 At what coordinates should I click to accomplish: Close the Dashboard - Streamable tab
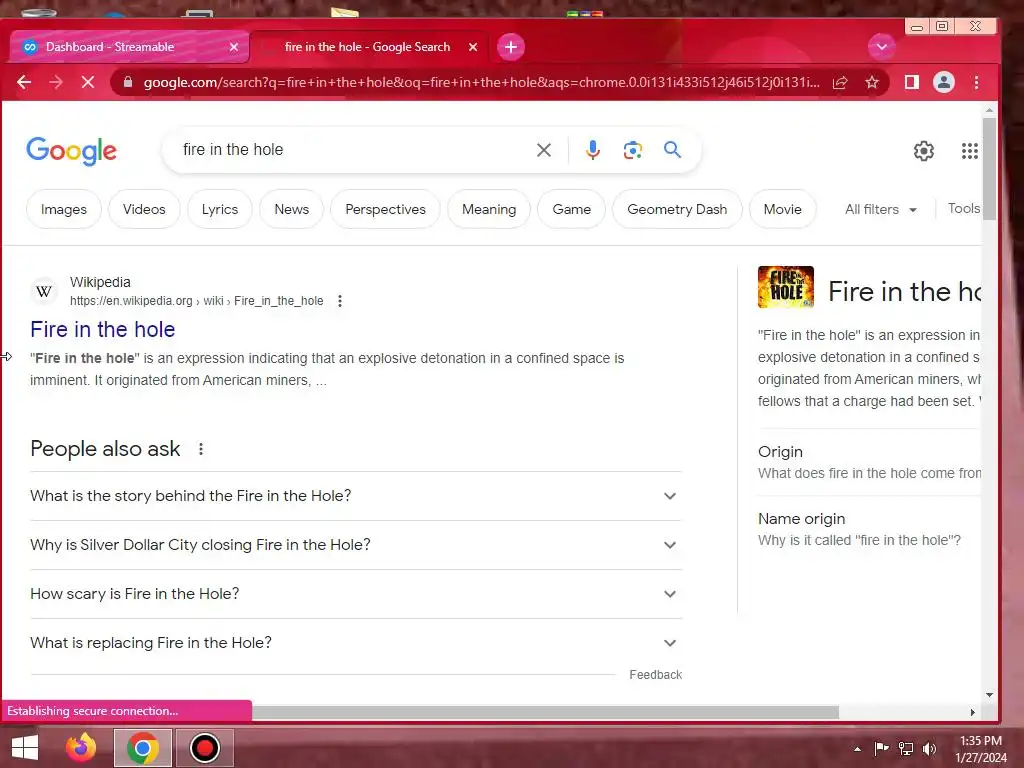click(234, 47)
